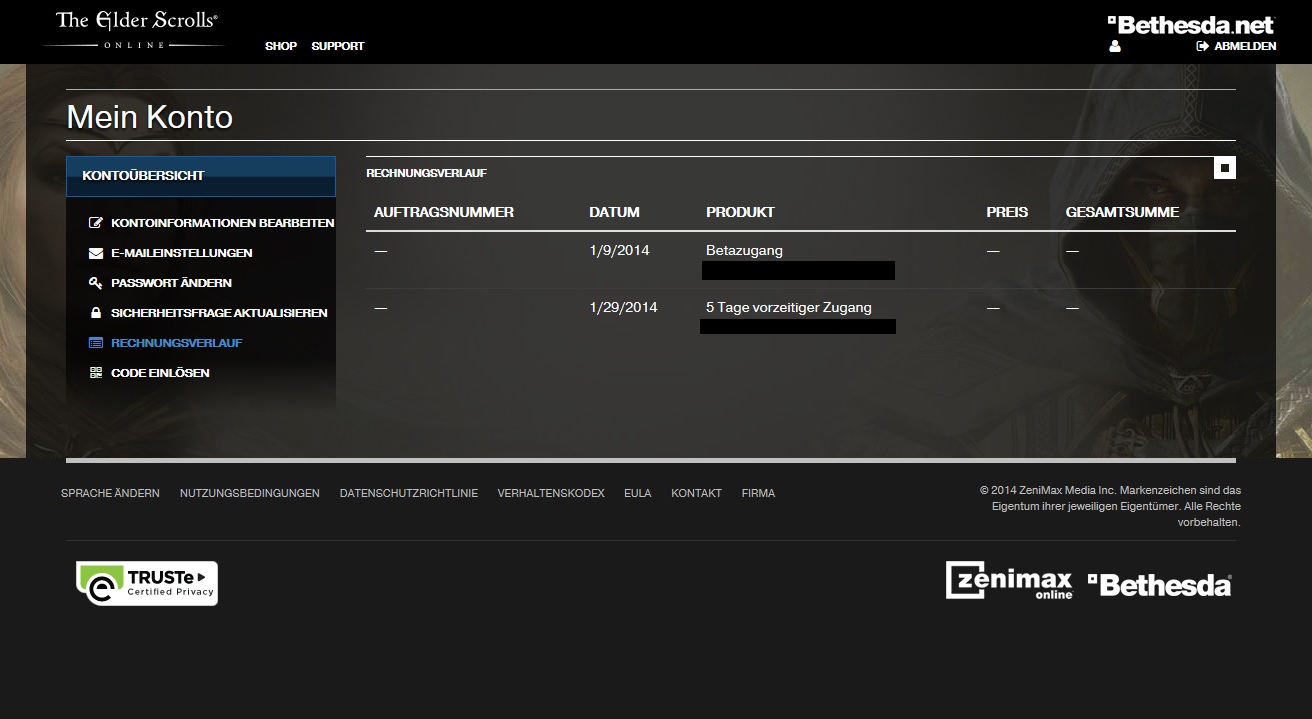Click the padlock icon for Sicherheitsfrage
The height and width of the screenshot is (719, 1312).
click(x=96, y=313)
